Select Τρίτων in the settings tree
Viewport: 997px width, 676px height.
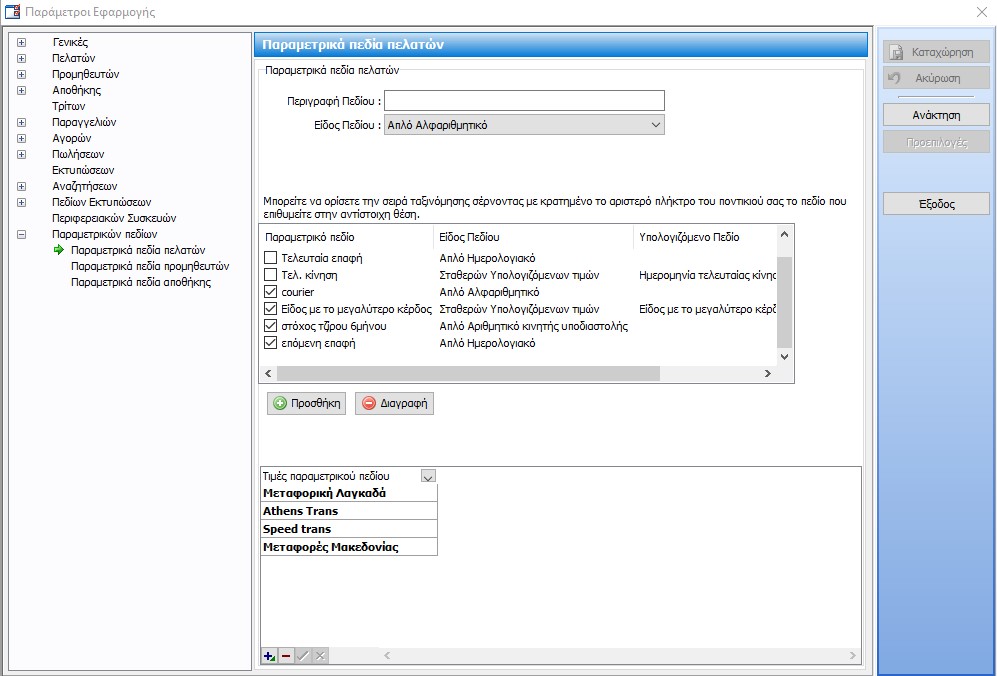[68, 106]
